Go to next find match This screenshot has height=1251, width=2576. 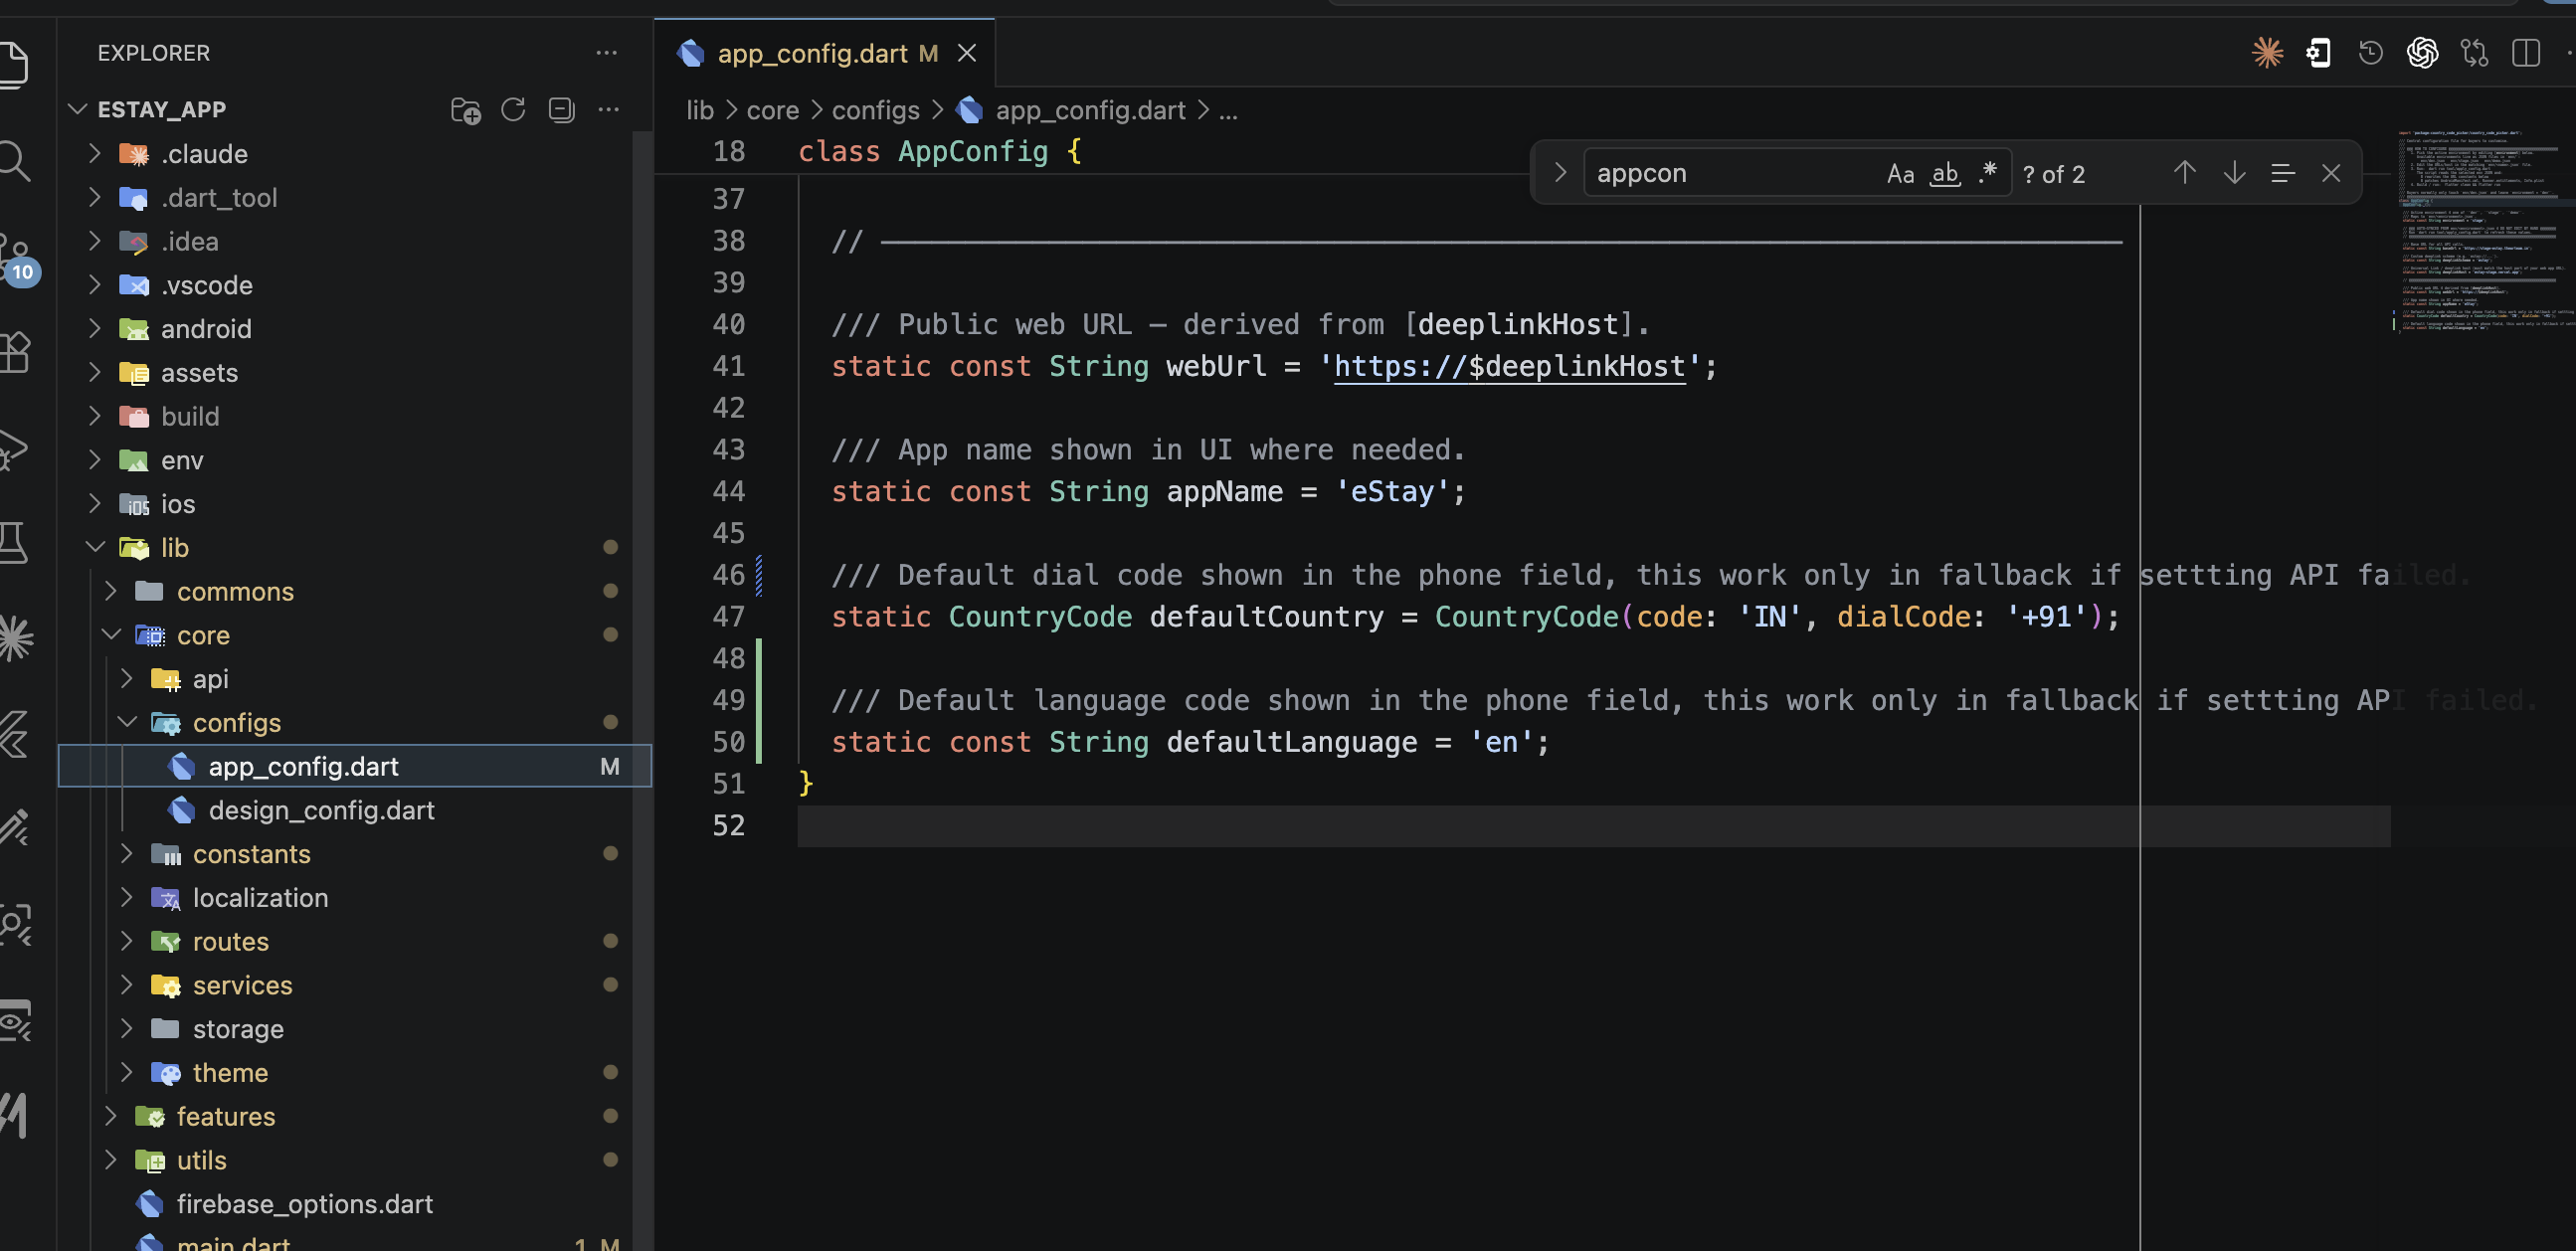point(2234,173)
